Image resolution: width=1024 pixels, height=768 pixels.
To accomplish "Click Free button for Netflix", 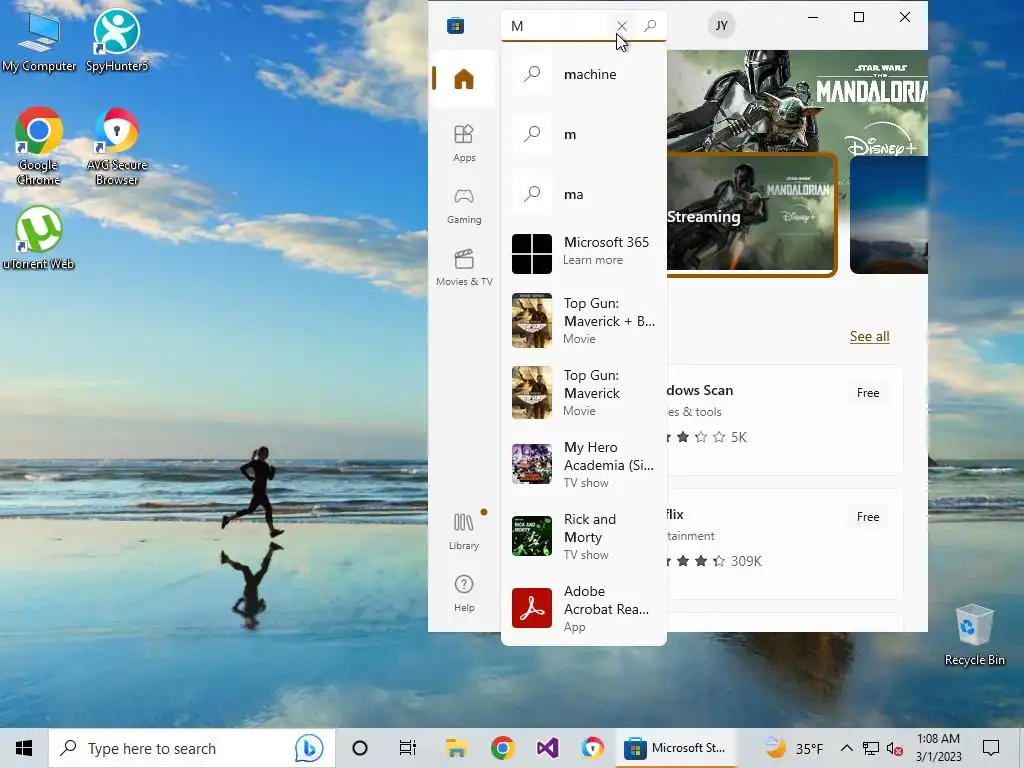I will click(868, 517).
